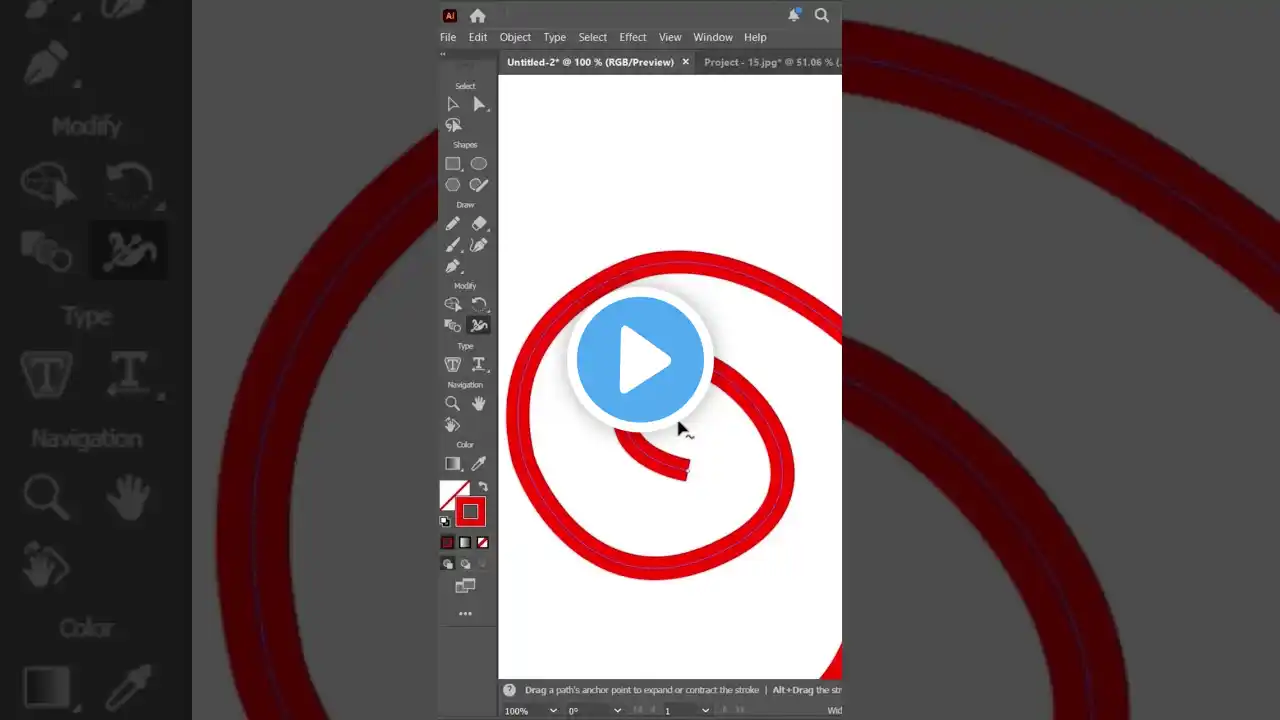Open the 100% zoom level dropdown
Image resolution: width=1280 pixels, height=720 pixels.
pos(553,711)
